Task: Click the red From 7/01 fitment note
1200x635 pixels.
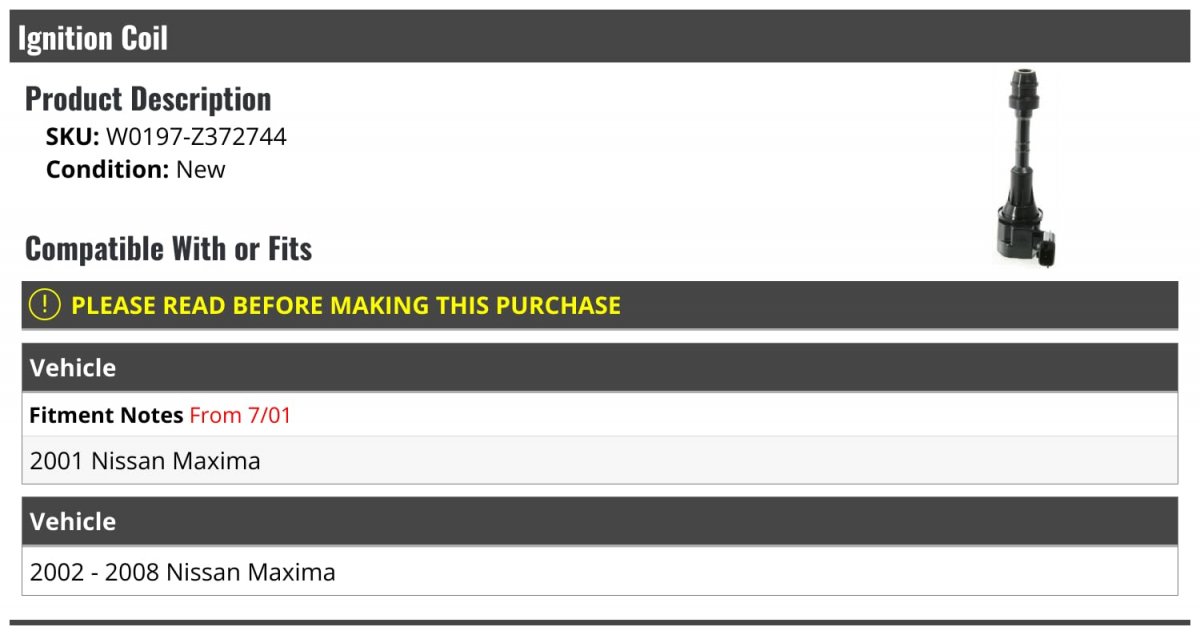Action: point(240,415)
